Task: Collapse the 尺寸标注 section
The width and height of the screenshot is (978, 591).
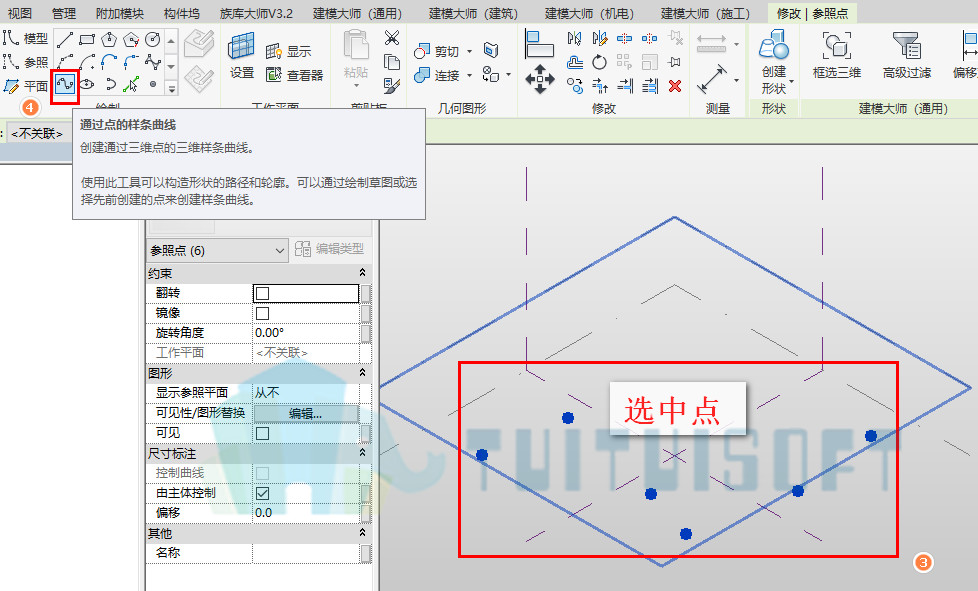Action: 362,453
